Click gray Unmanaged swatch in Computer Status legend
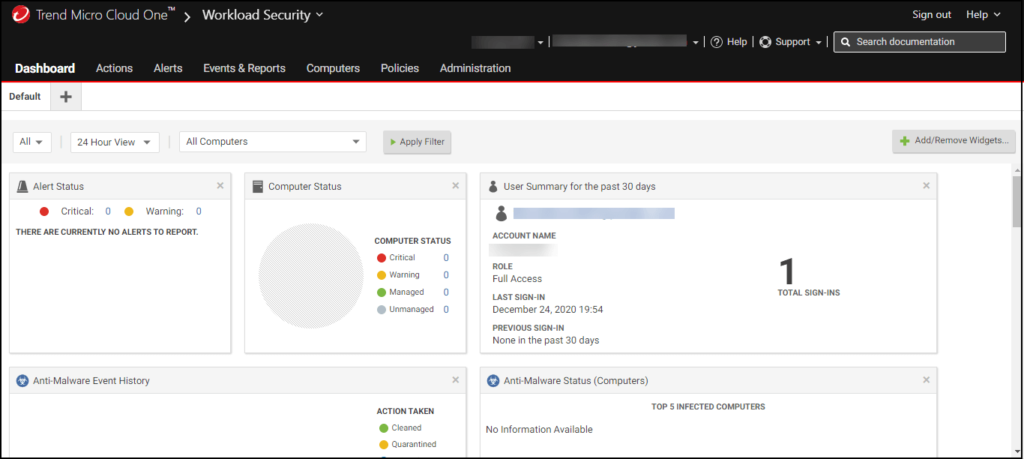The width and height of the screenshot is (1024, 459). pos(381,309)
